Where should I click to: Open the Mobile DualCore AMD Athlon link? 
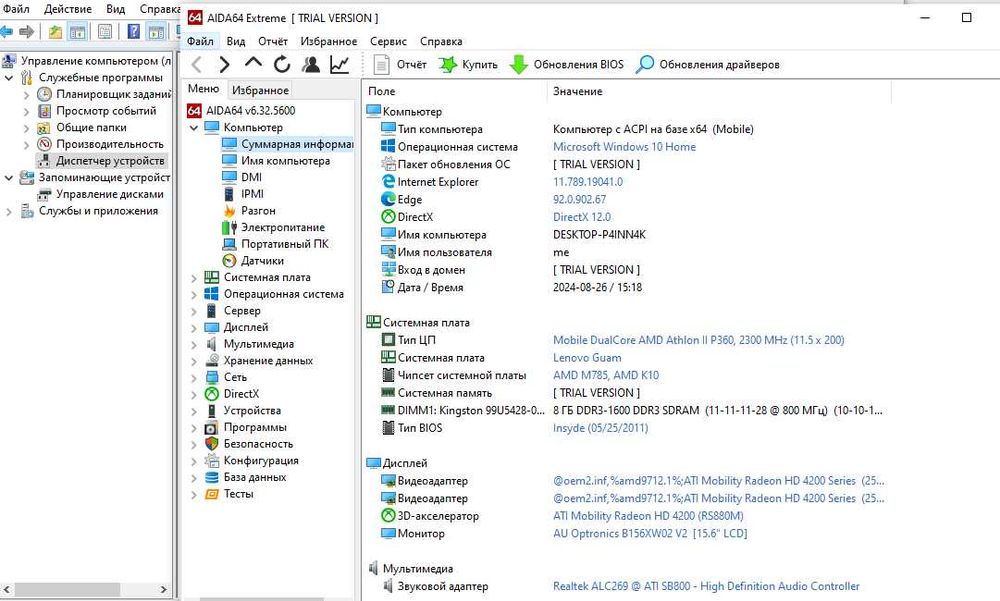coord(698,340)
